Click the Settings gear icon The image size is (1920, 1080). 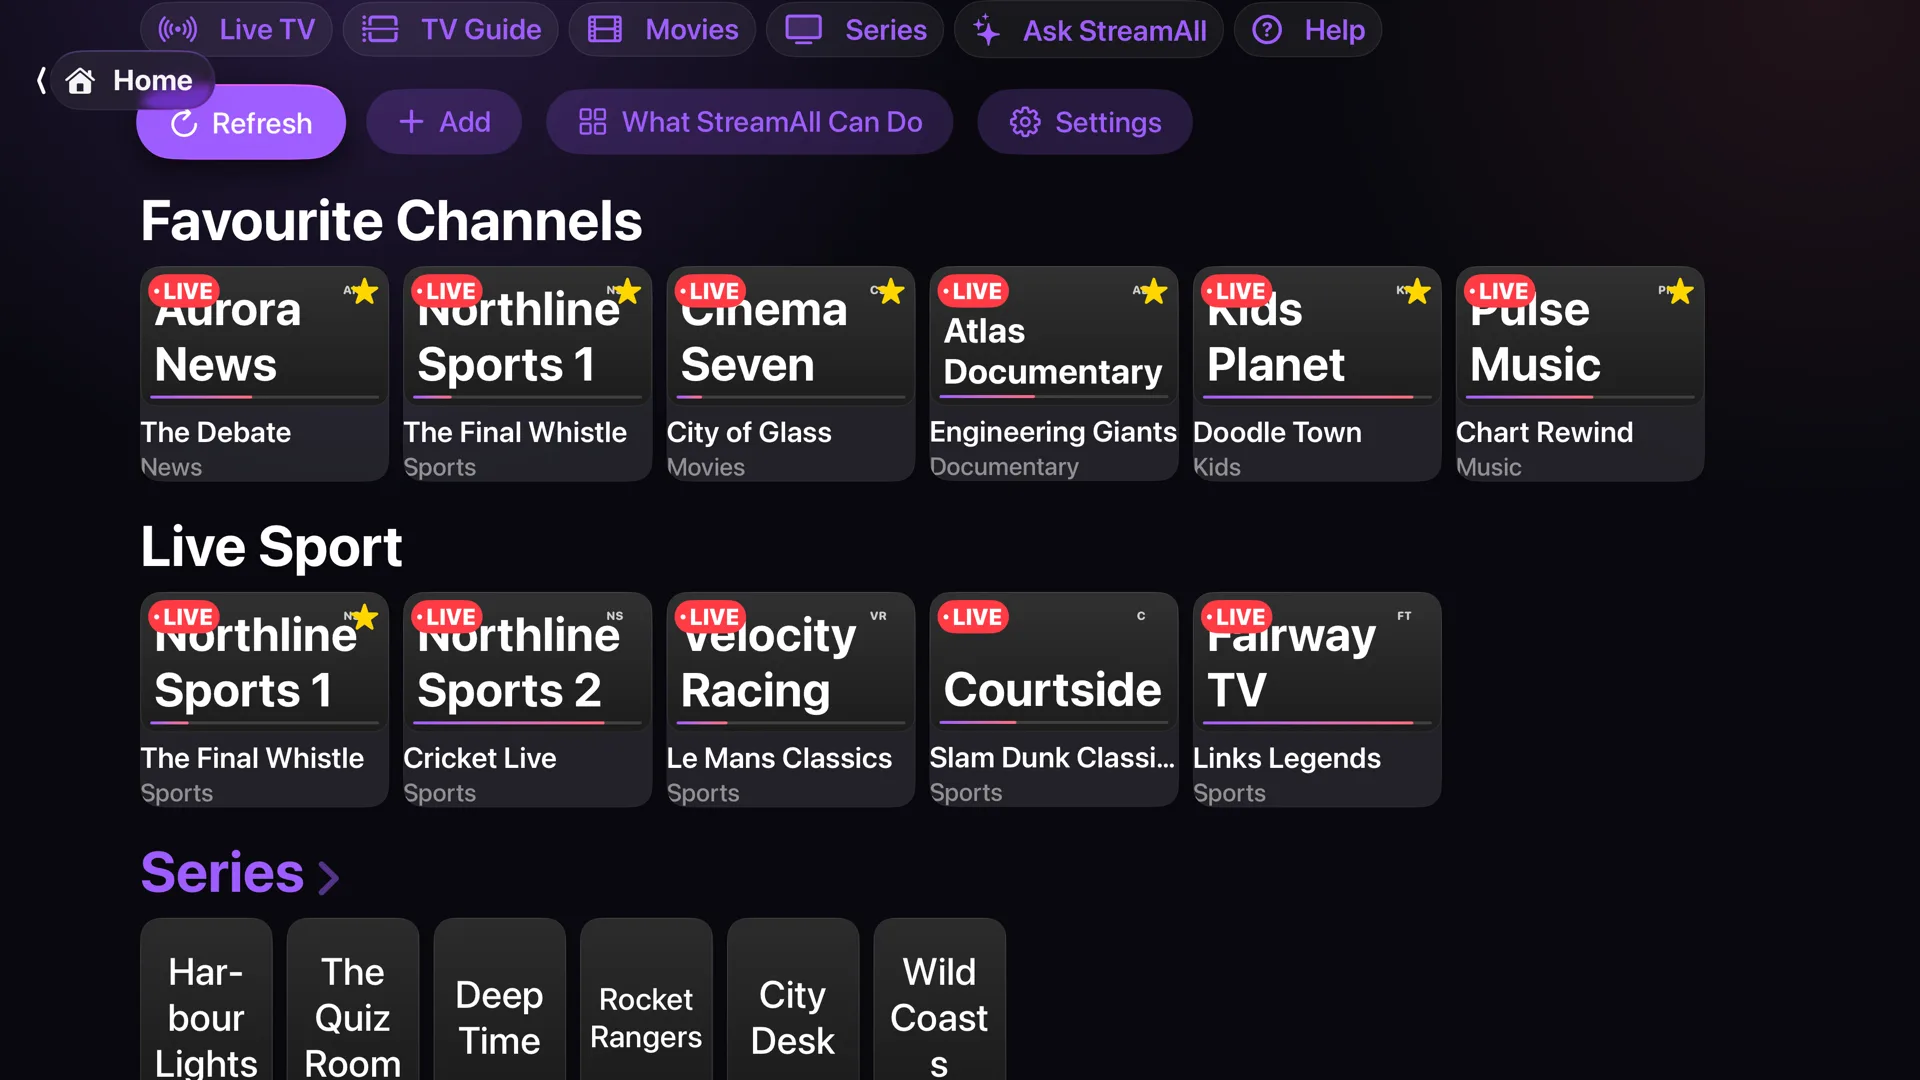[1025, 122]
